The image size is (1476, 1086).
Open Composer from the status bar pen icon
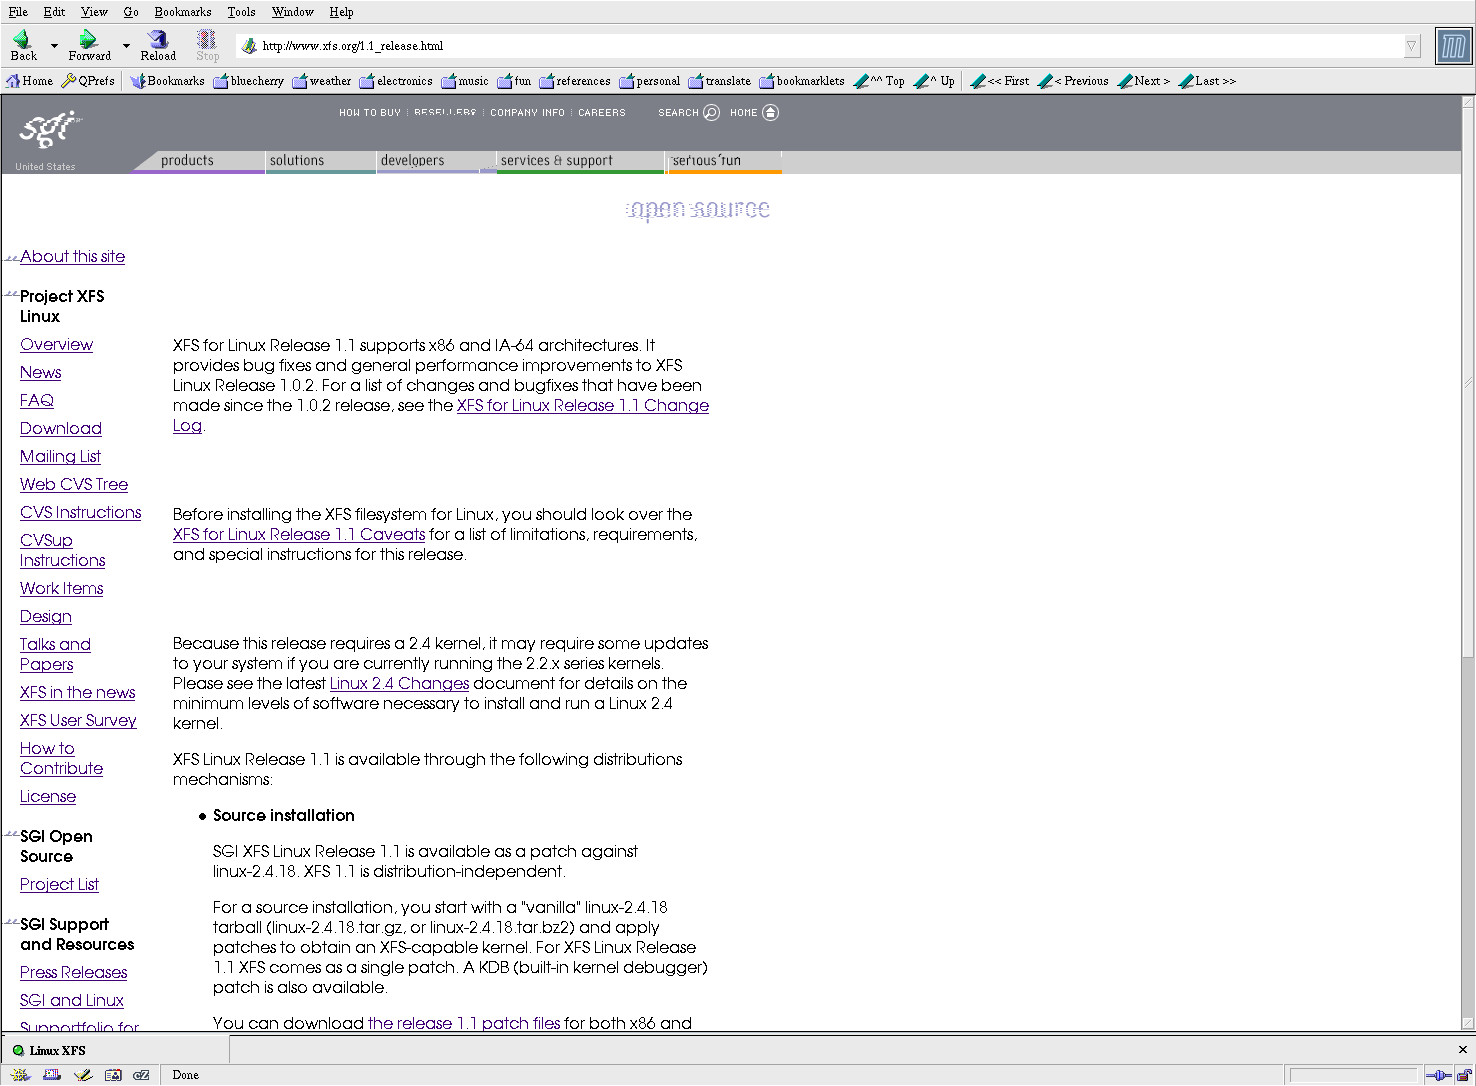tap(83, 1075)
